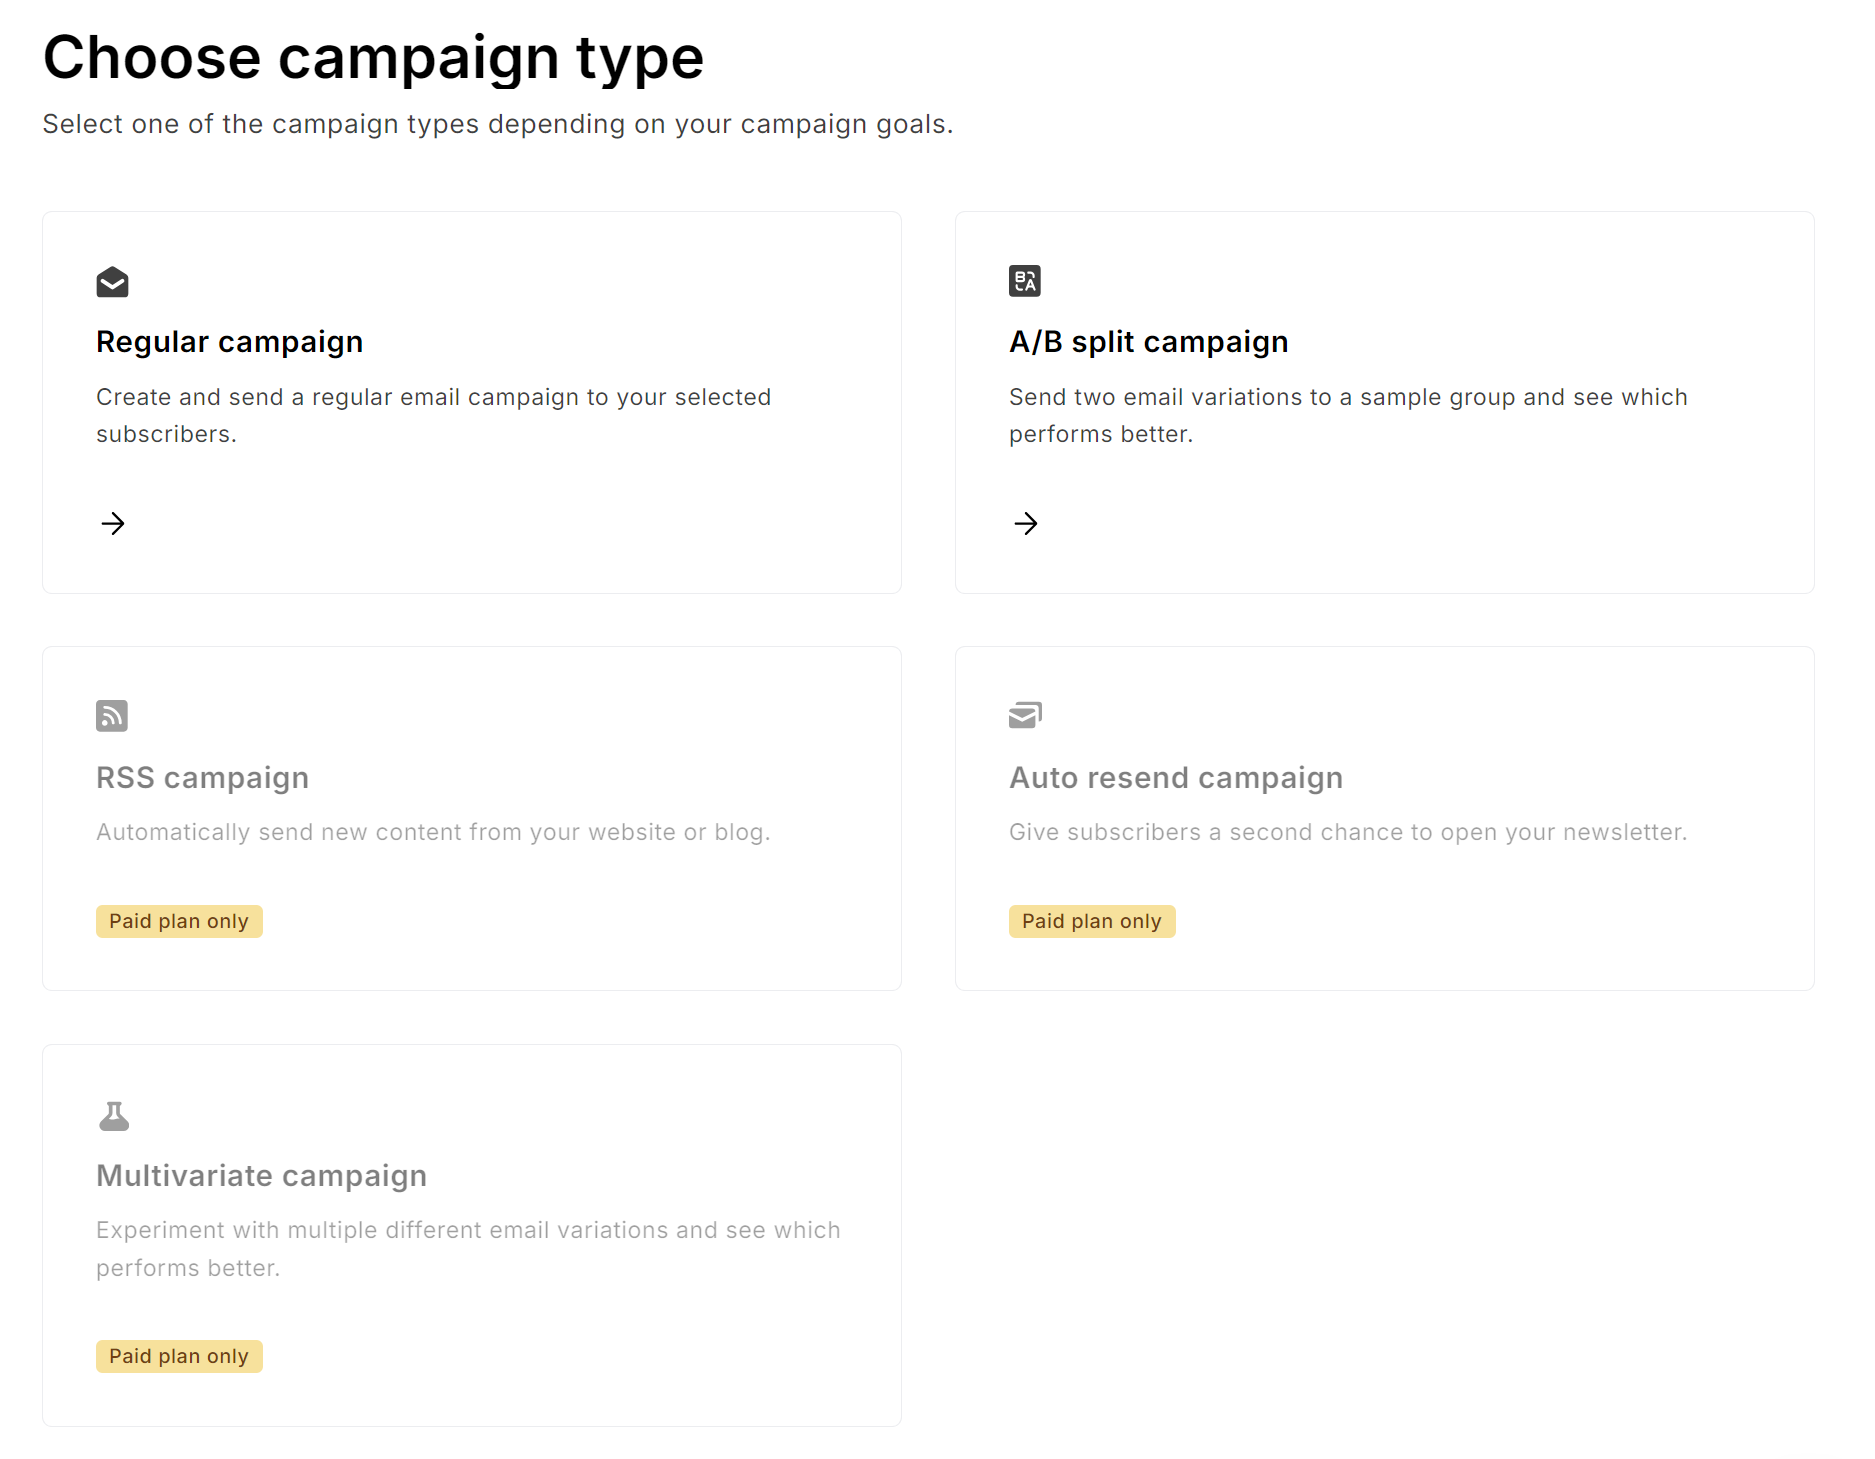
Task: Click the Auto resend campaign envelope icon
Action: tap(1025, 714)
